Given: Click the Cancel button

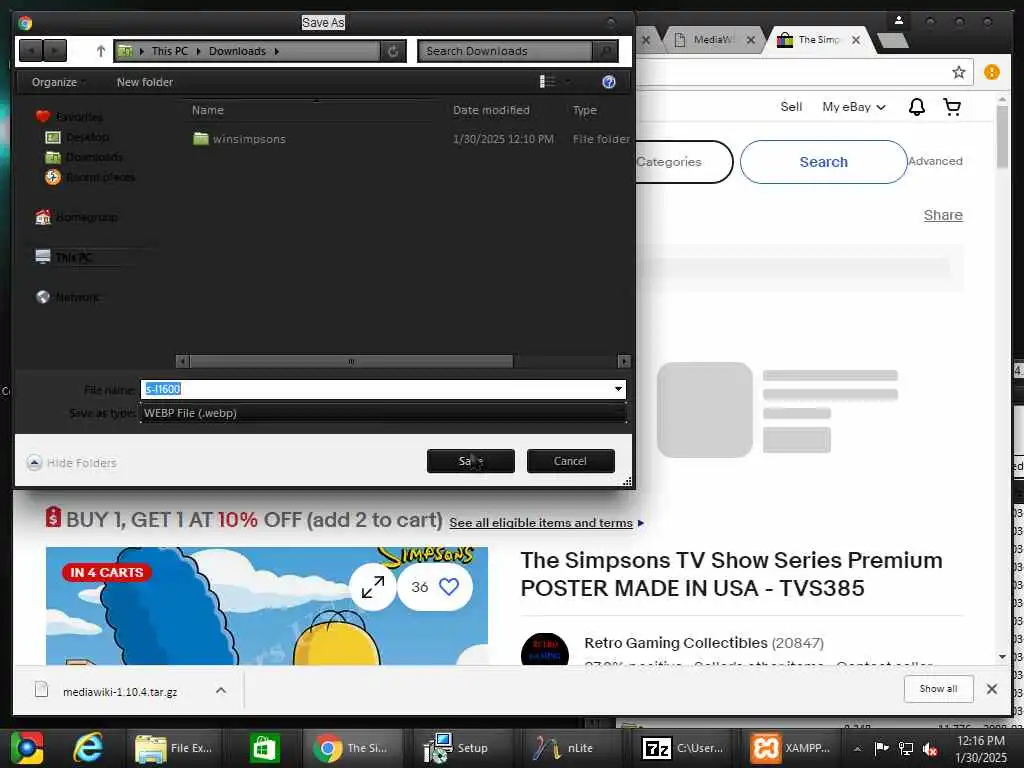Looking at the screenshot, I should pos(570,461).
